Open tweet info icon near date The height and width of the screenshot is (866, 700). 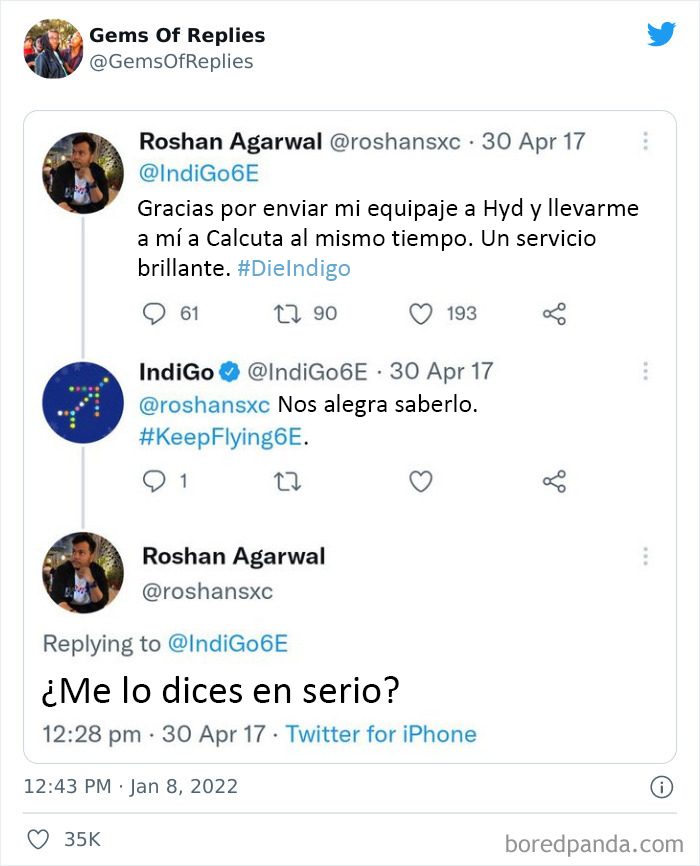pyautogui.click(x=661, y=788)
